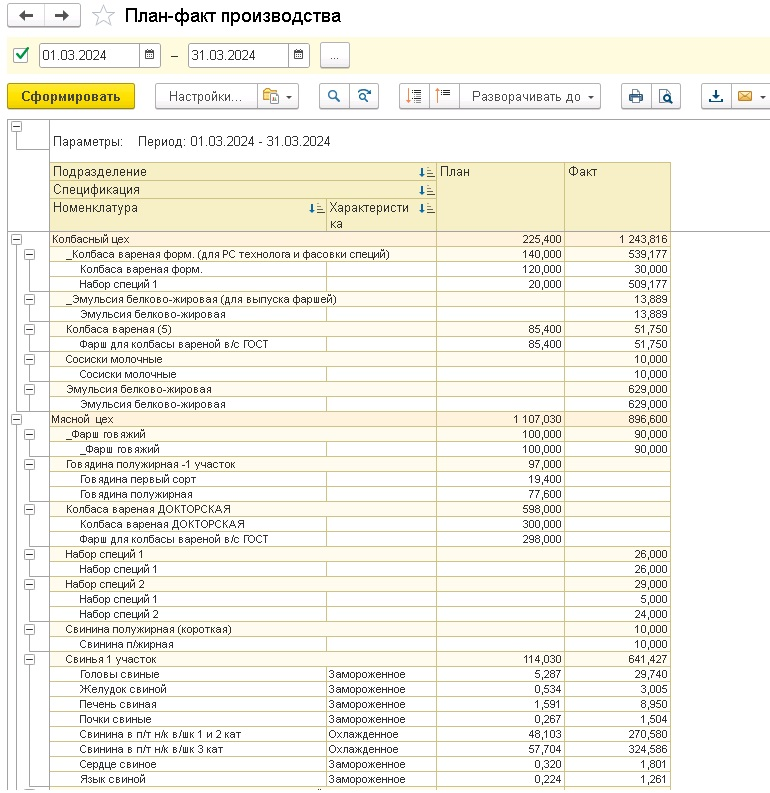
Task: Open the report variants dropdown next to Настройки
Action: click(277, 96)
